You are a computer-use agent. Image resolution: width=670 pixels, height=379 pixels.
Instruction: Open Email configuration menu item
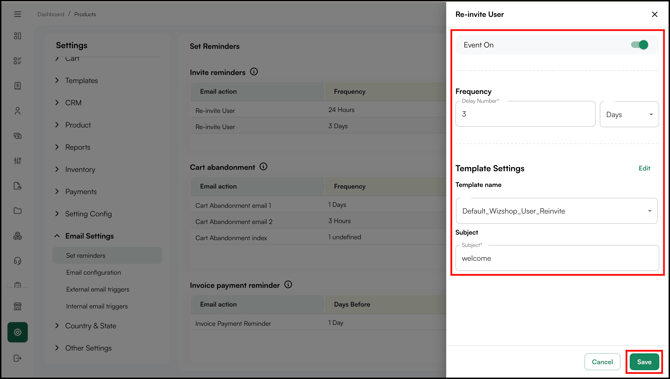pyautogui.click(x=94, y=272)
